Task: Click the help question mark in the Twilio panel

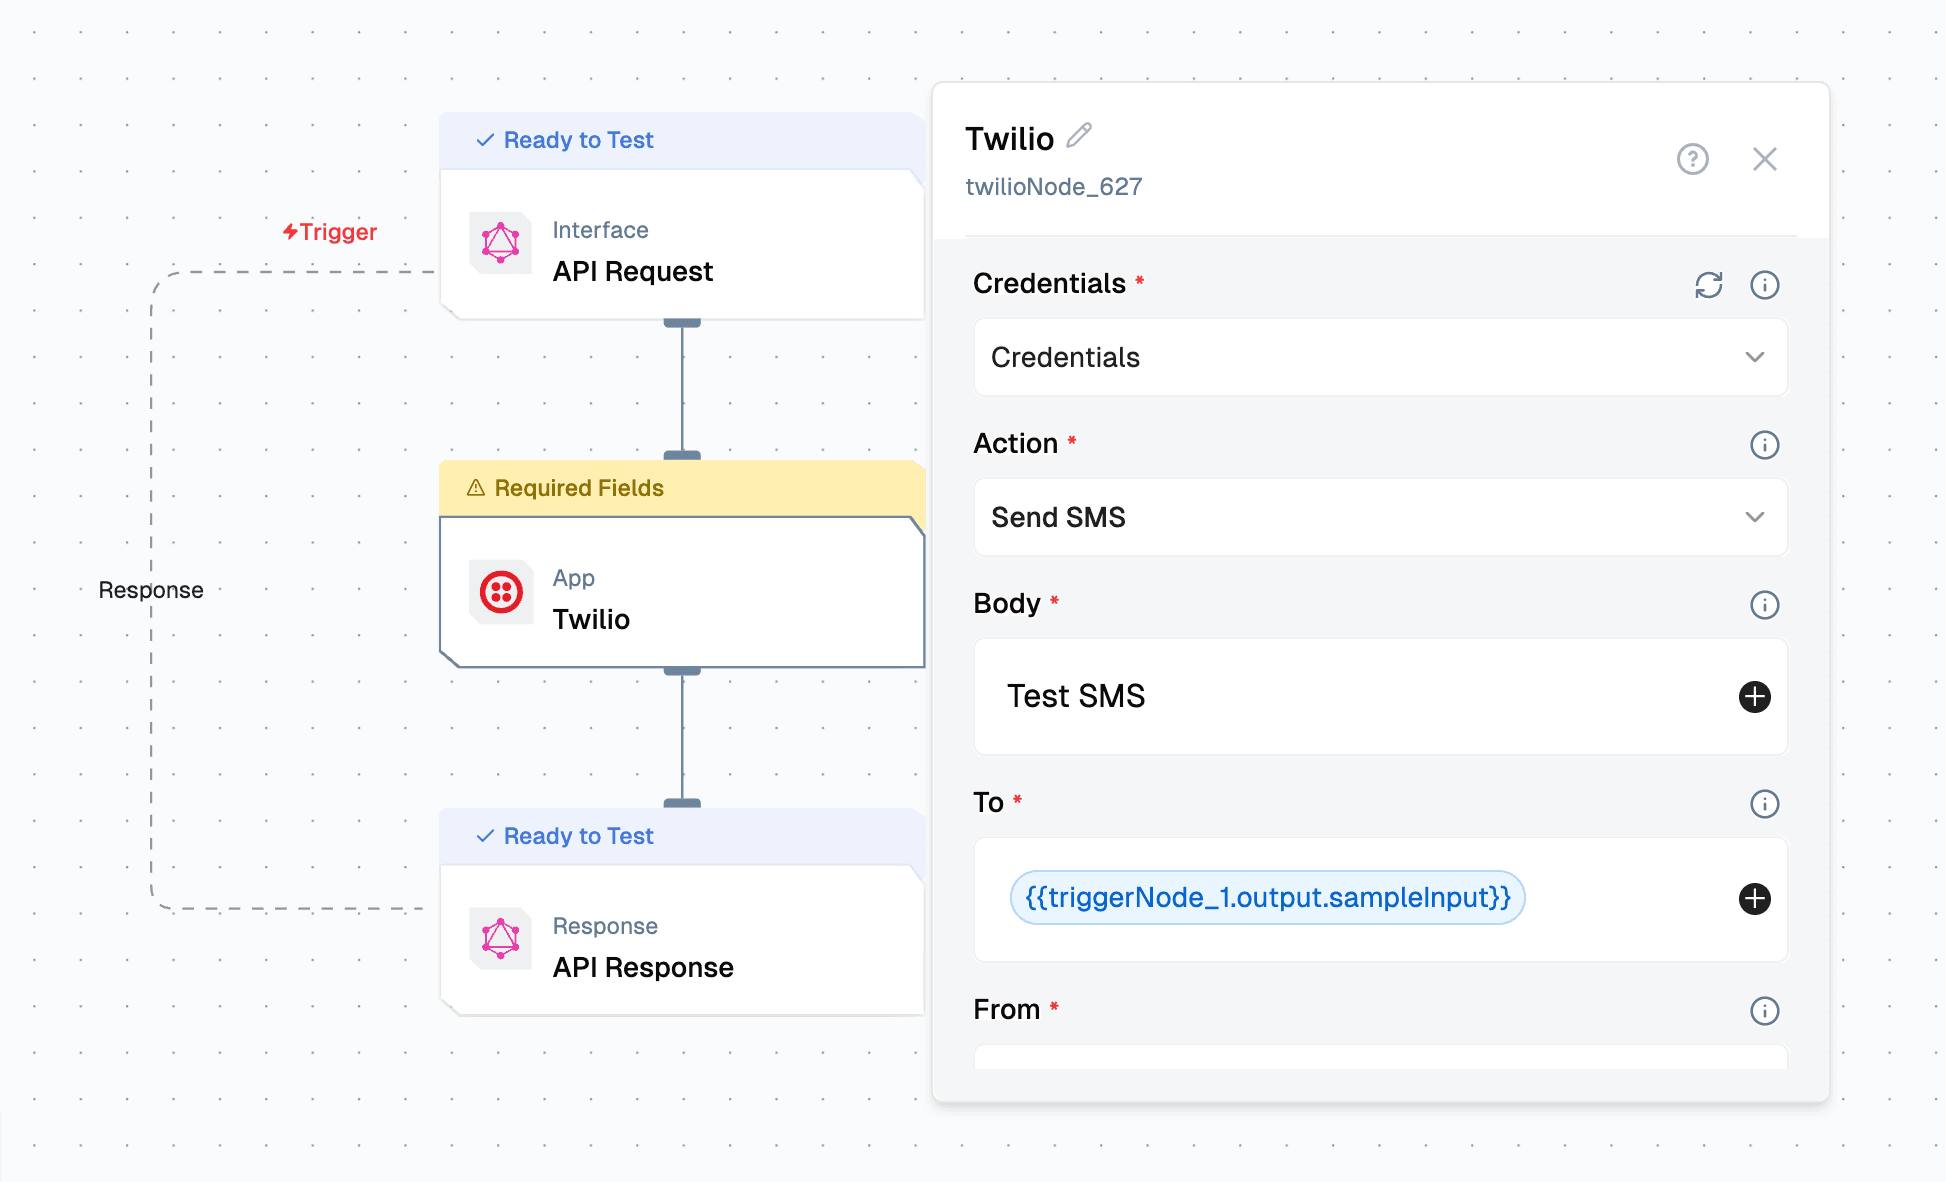Action: (x=1692, y=159)
